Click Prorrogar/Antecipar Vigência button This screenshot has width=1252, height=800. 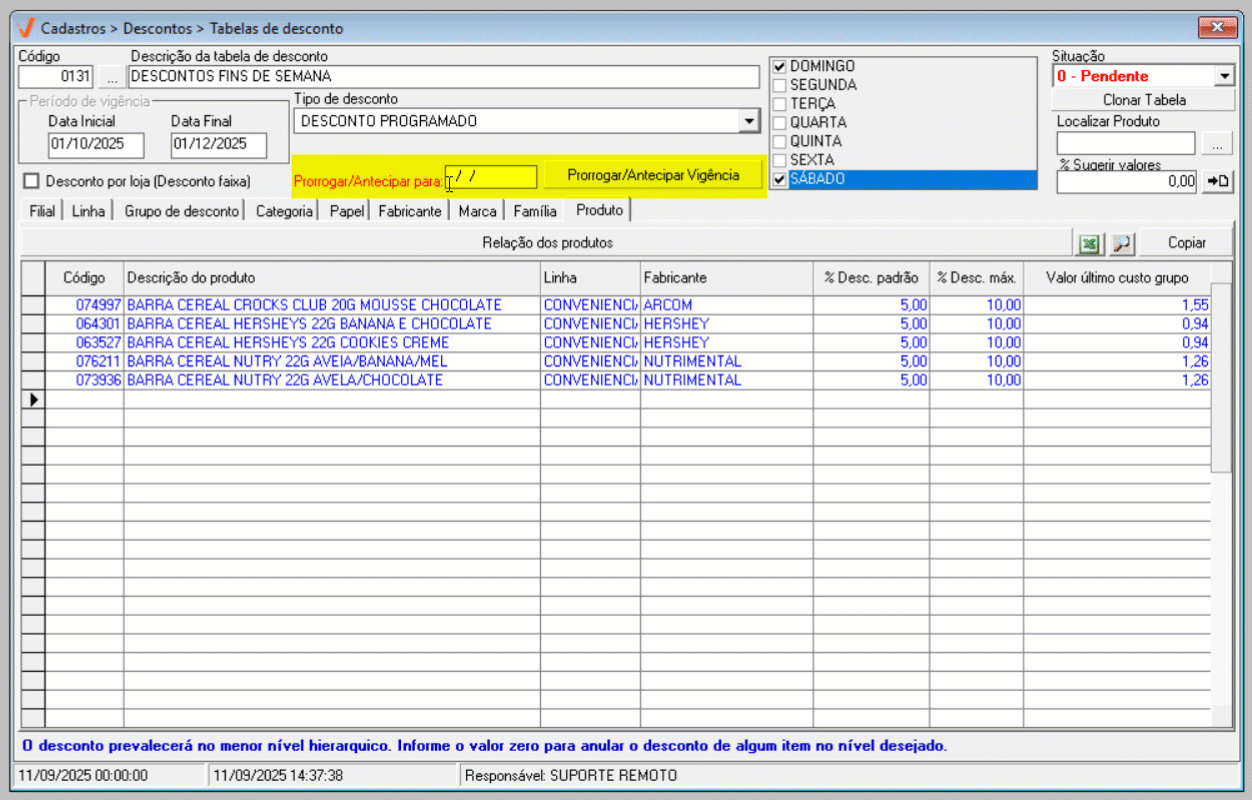653,175
